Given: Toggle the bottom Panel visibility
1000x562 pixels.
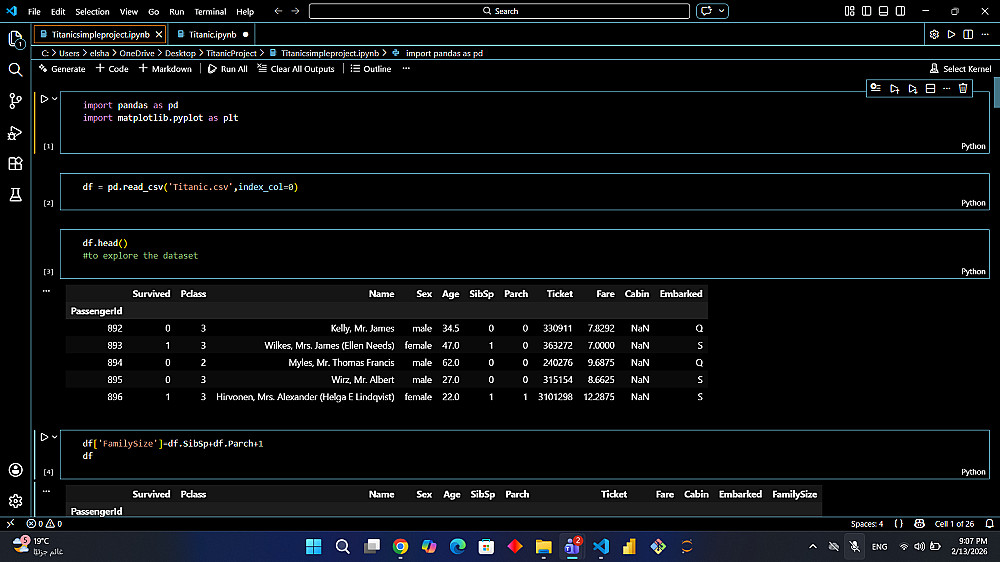Looking at the screenshot, I should (883, 11).
